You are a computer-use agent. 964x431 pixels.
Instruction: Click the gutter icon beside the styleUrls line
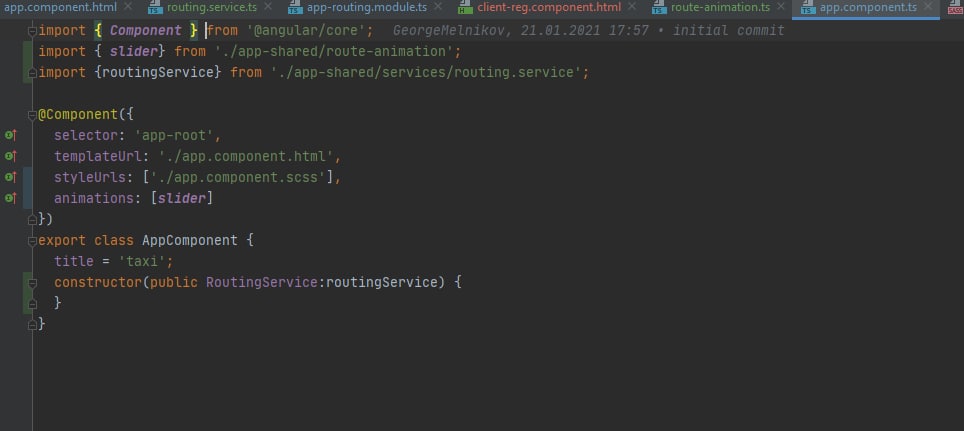pyautogui.click(x=10, y=177)
